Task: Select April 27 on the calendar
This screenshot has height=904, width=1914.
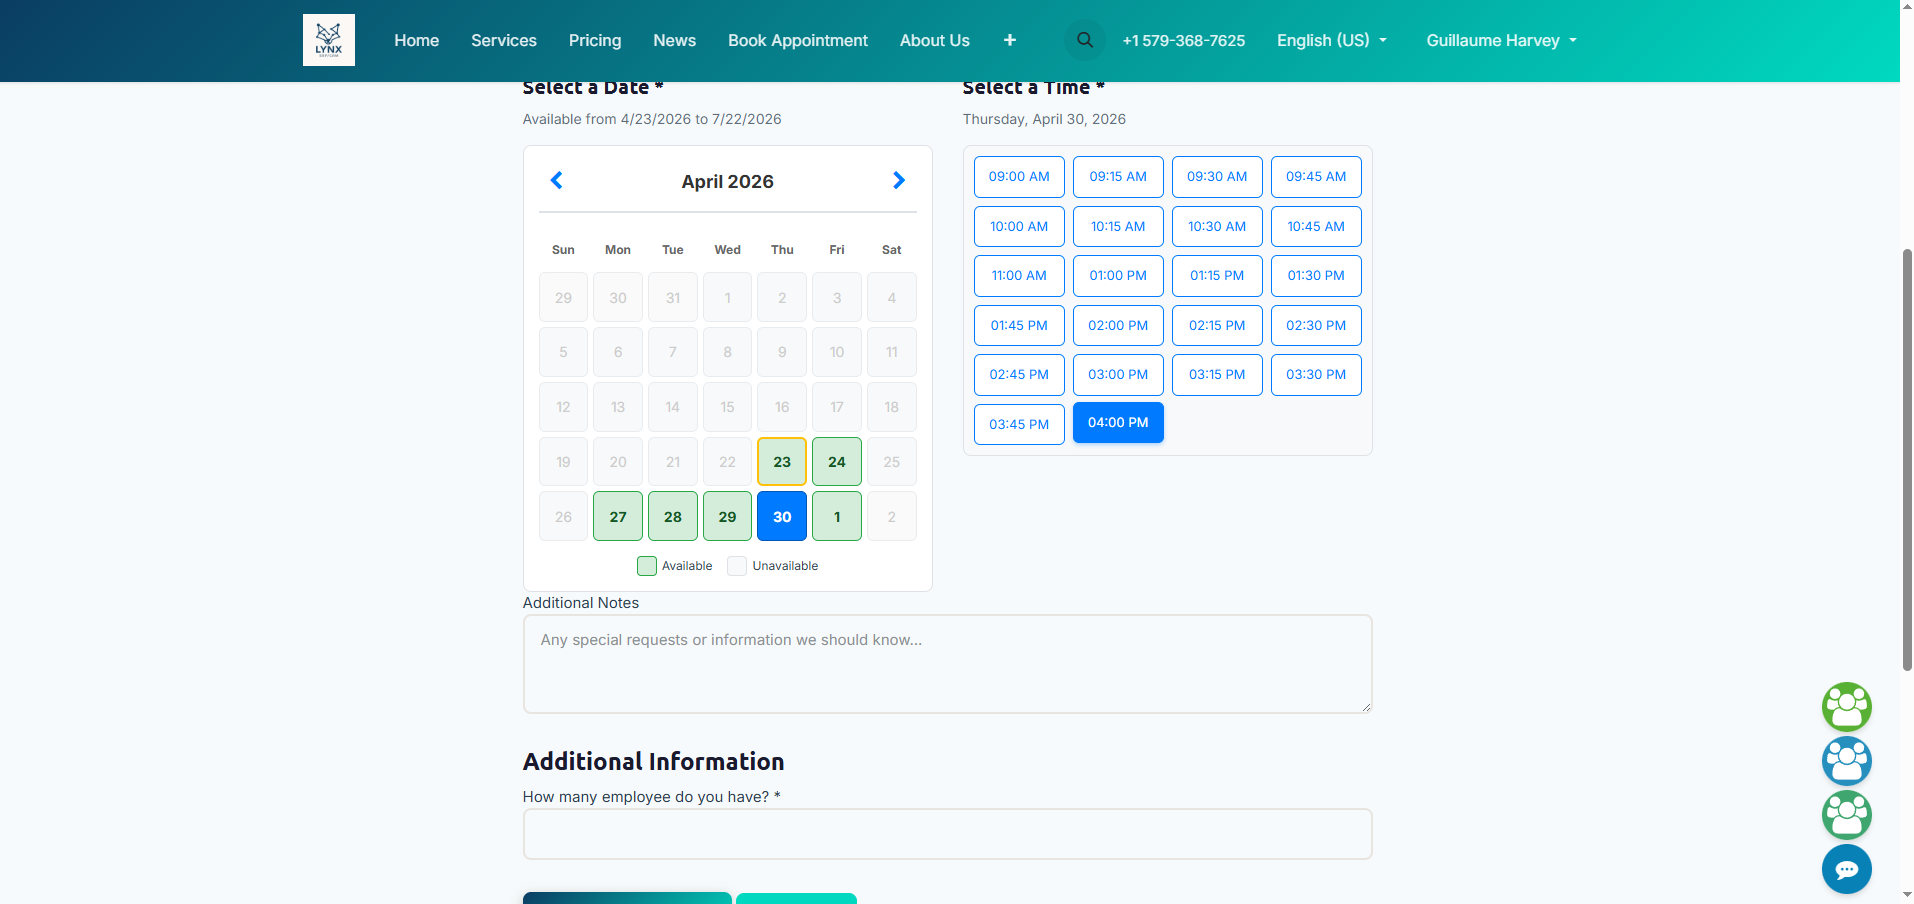Action: point(618,517)
